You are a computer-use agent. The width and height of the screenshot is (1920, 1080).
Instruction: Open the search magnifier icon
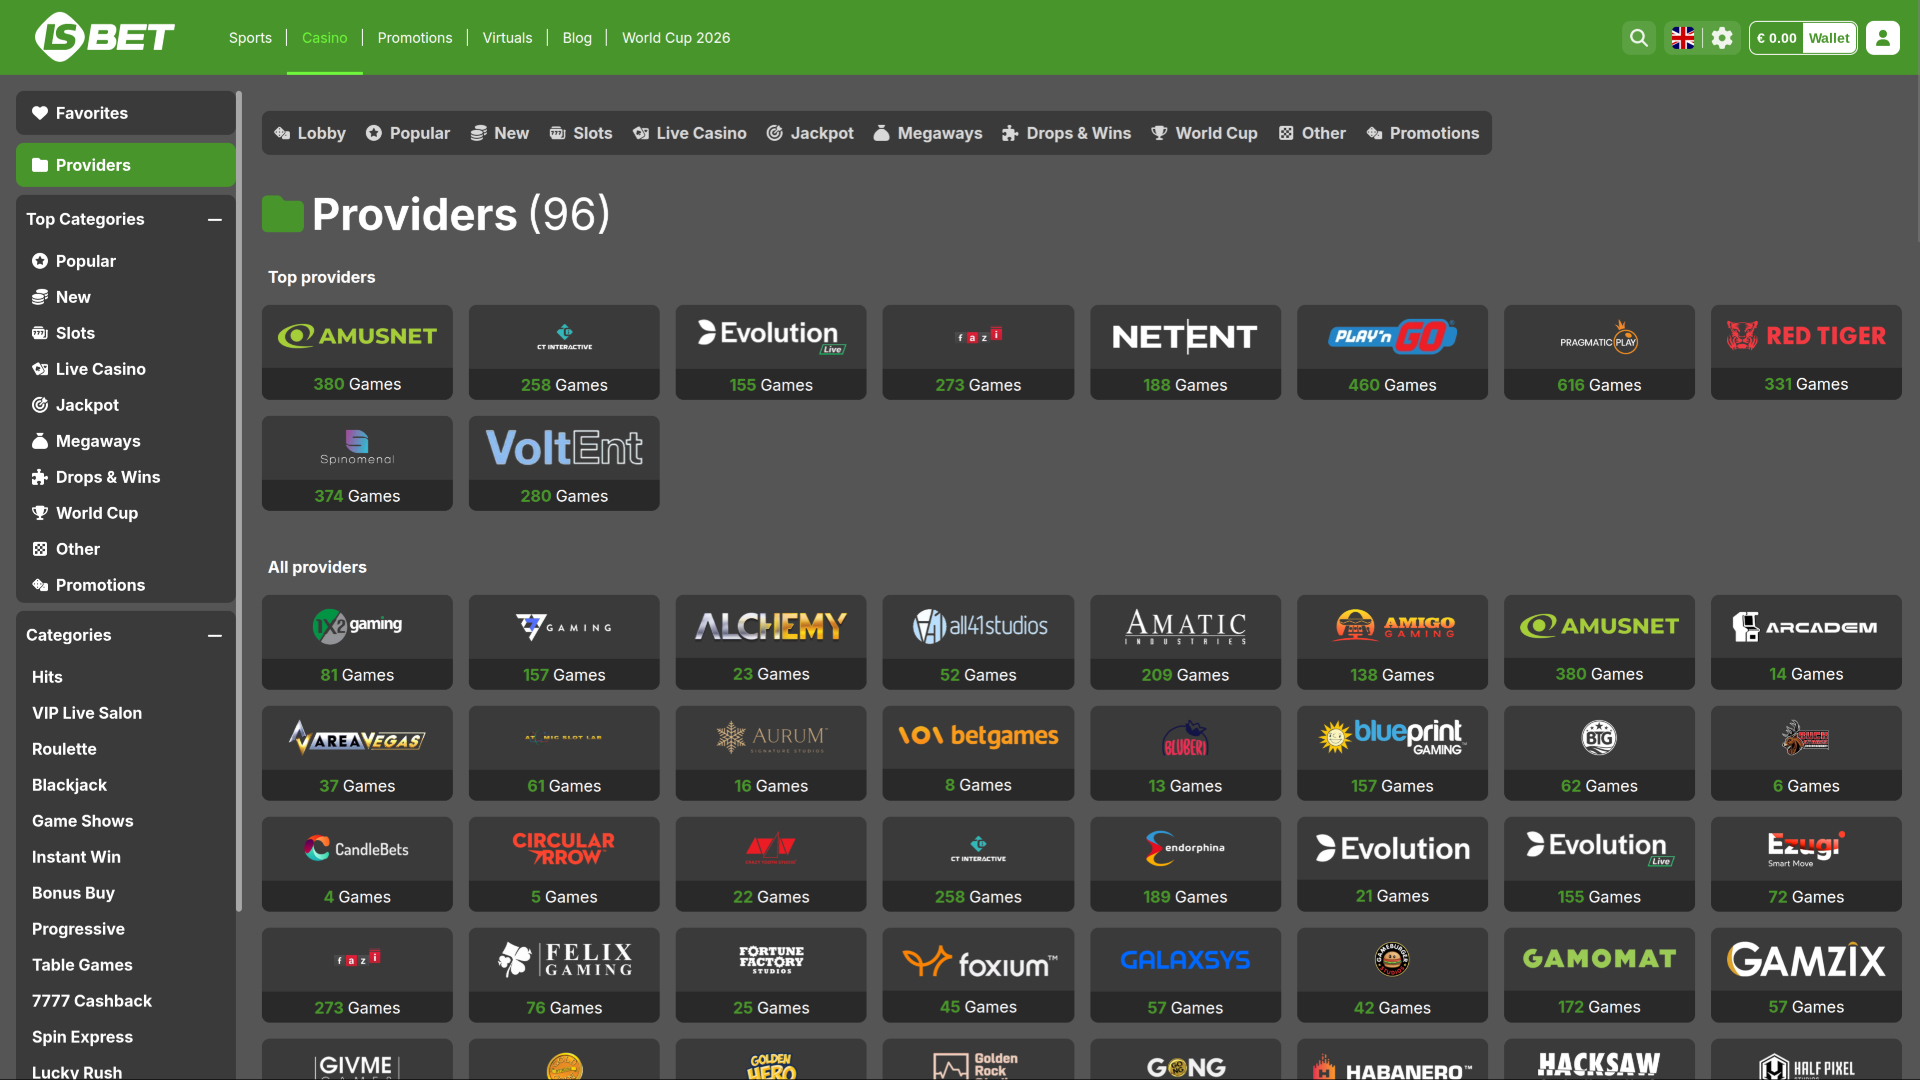pyautogui.click(x=1638, y=38)
